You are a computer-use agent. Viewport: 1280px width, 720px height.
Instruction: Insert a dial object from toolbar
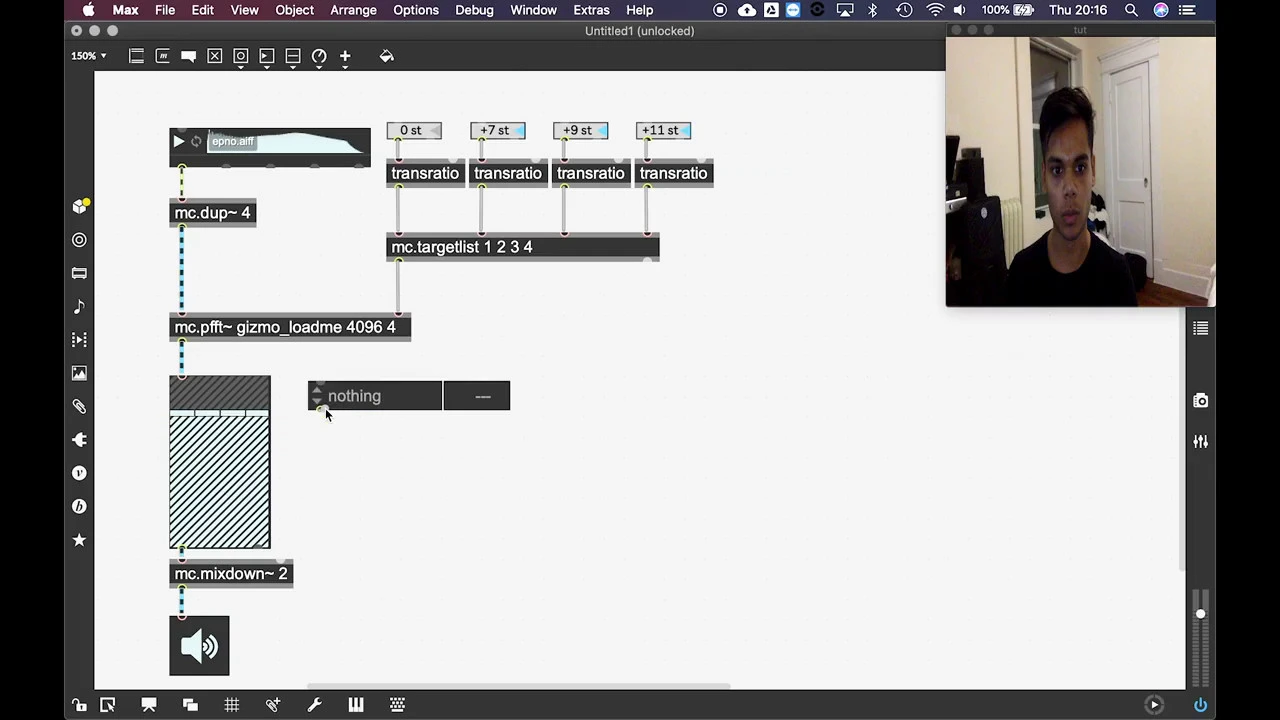pyautogui.click(x=318, y=56)
